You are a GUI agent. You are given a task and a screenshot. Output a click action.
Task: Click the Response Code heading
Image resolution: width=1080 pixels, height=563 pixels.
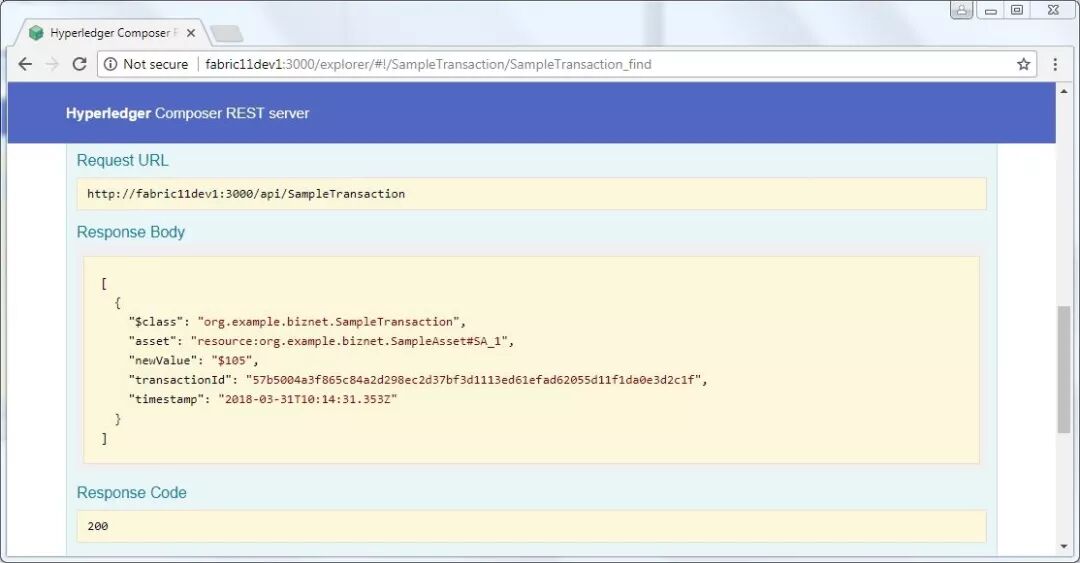[x=132, y=493]
